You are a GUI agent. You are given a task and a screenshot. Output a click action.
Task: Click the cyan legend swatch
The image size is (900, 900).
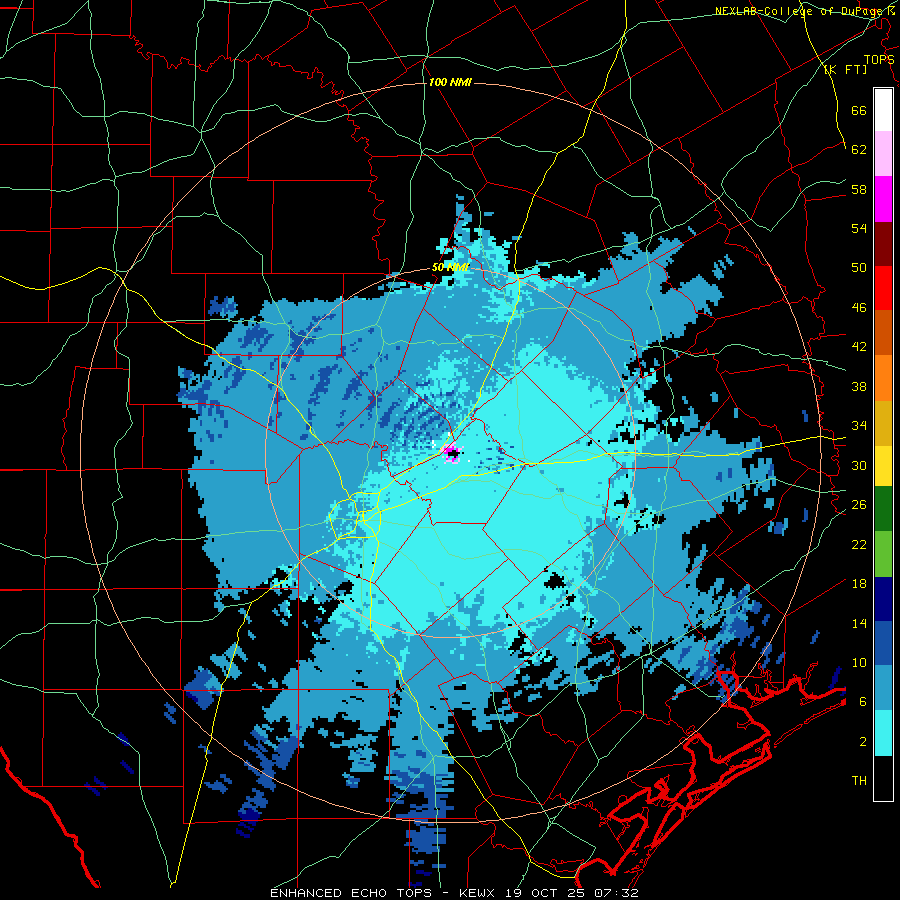click(x=883, y=733)
